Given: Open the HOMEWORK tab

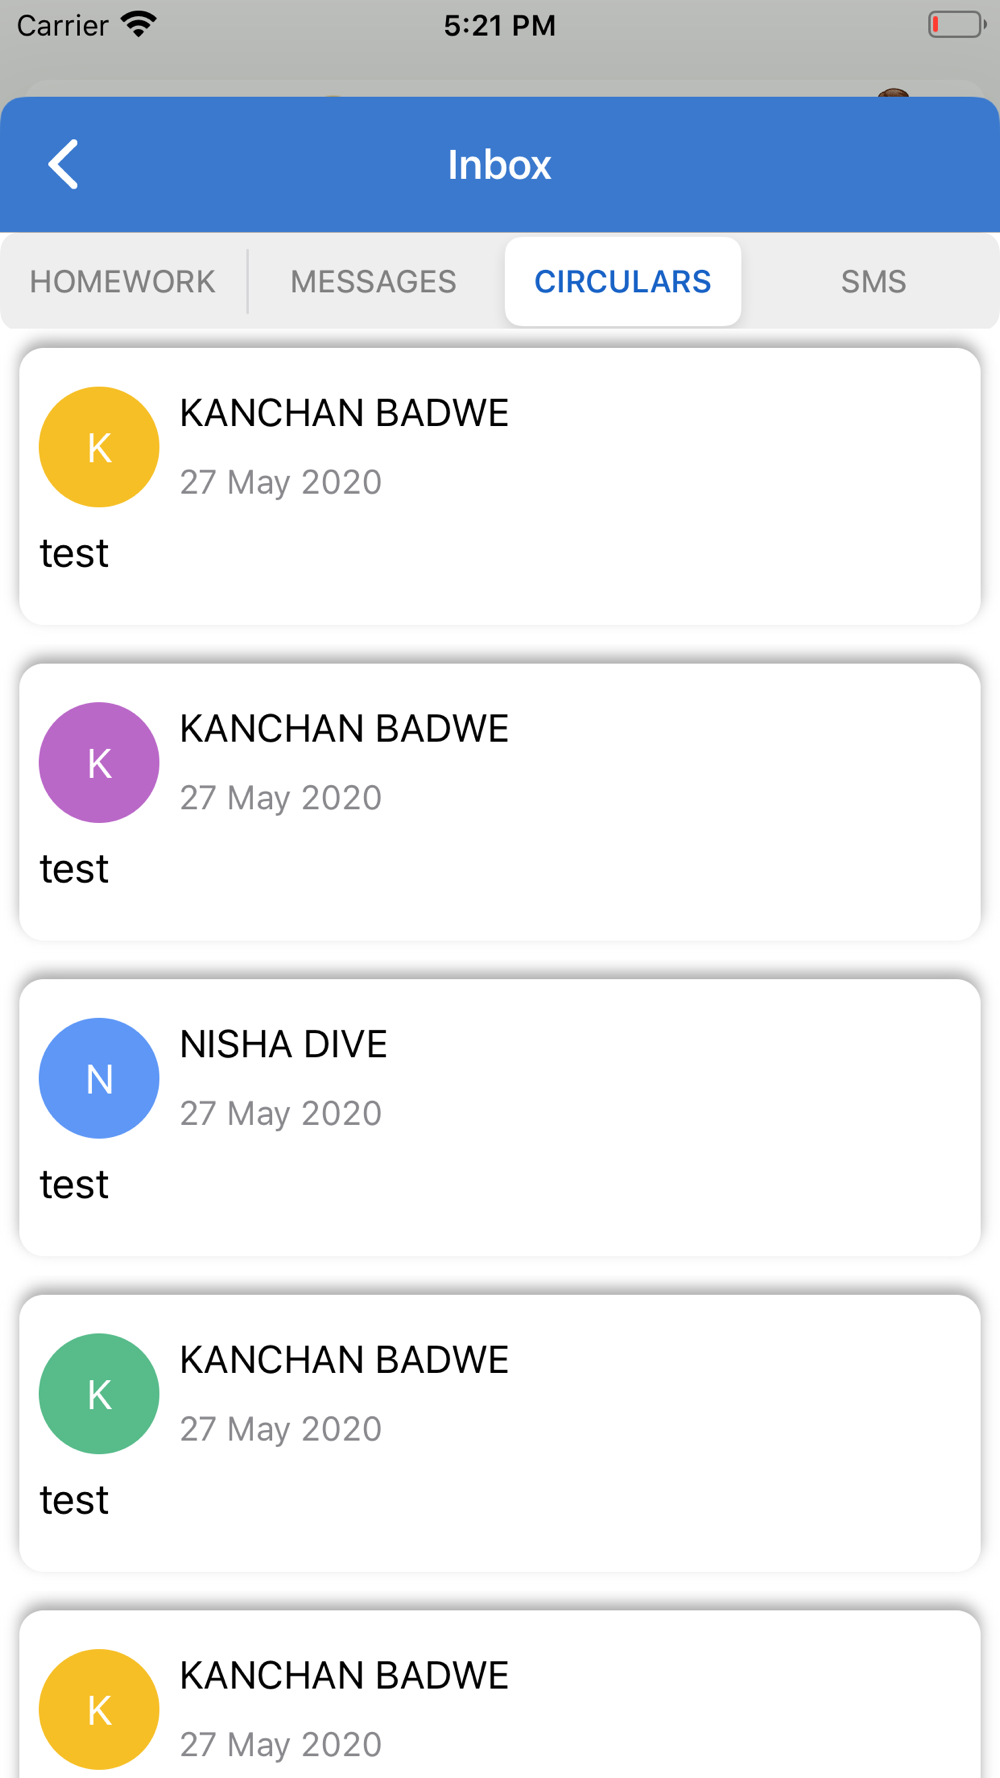Looking at the screenshot, I should click(x=123, y=282).
